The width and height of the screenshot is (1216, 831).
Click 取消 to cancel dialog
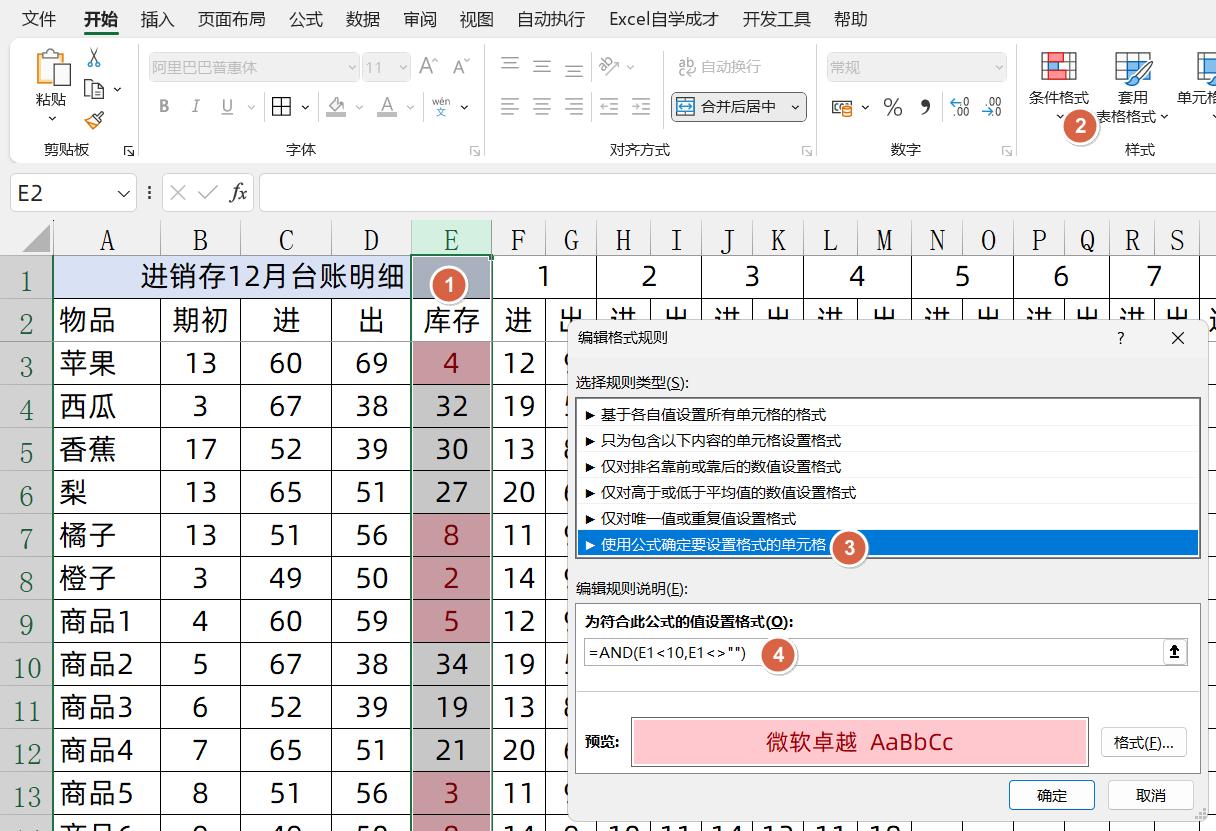[1151, 795]
